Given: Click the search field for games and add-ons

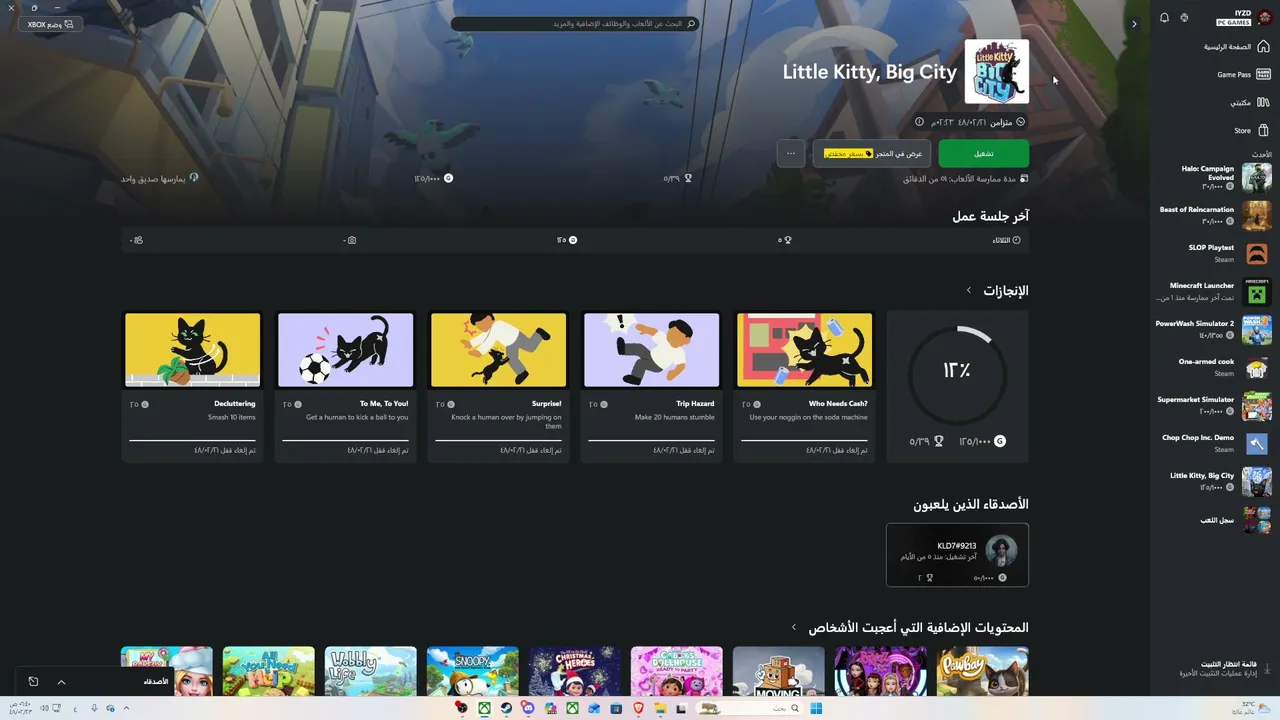Looking at the screenshot, I should coord(575,24).
